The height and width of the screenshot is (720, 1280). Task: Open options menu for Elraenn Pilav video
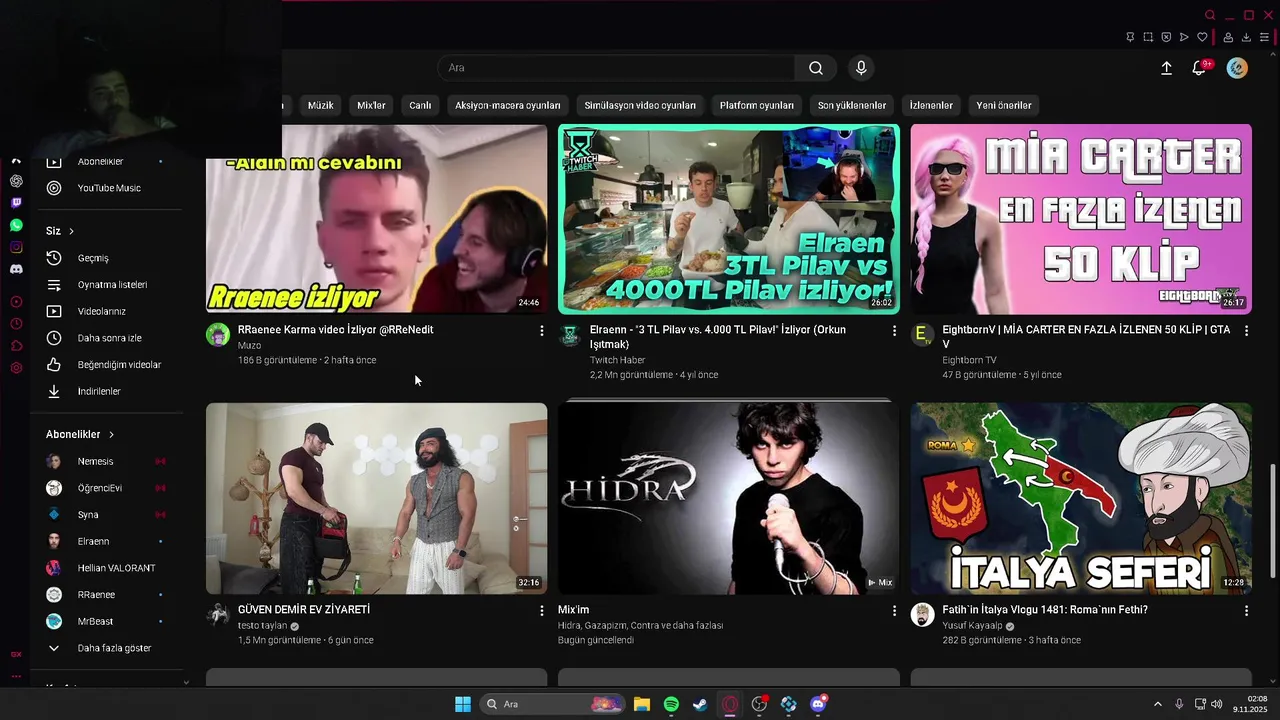click(894, 330)
